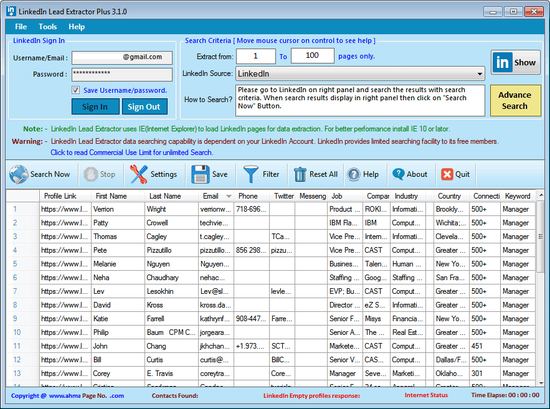Click the Time Elapse status text
Image resolution: width=550 pixels, height=409 pixels.
(x=505, y=395)
